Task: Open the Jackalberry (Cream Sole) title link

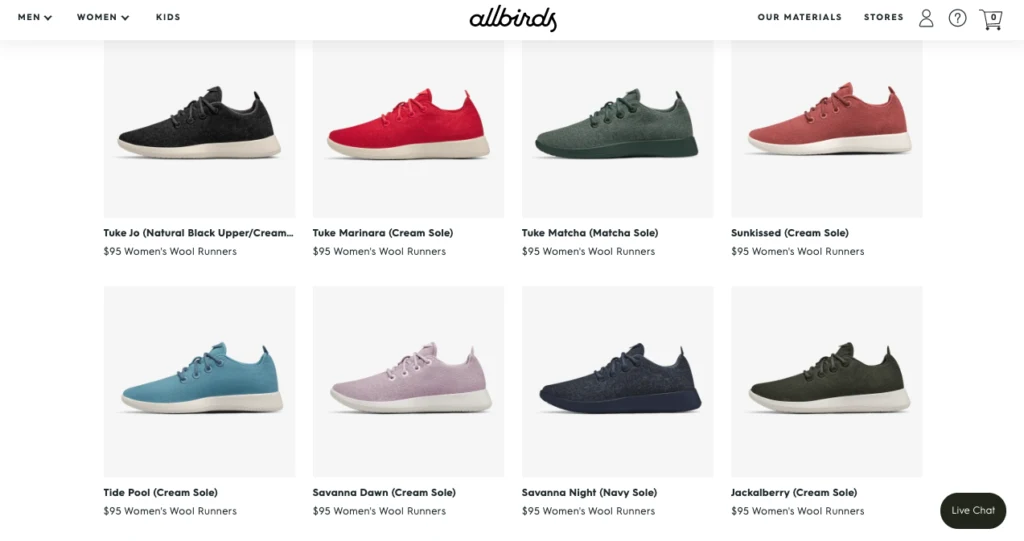Action: [794, 493]
